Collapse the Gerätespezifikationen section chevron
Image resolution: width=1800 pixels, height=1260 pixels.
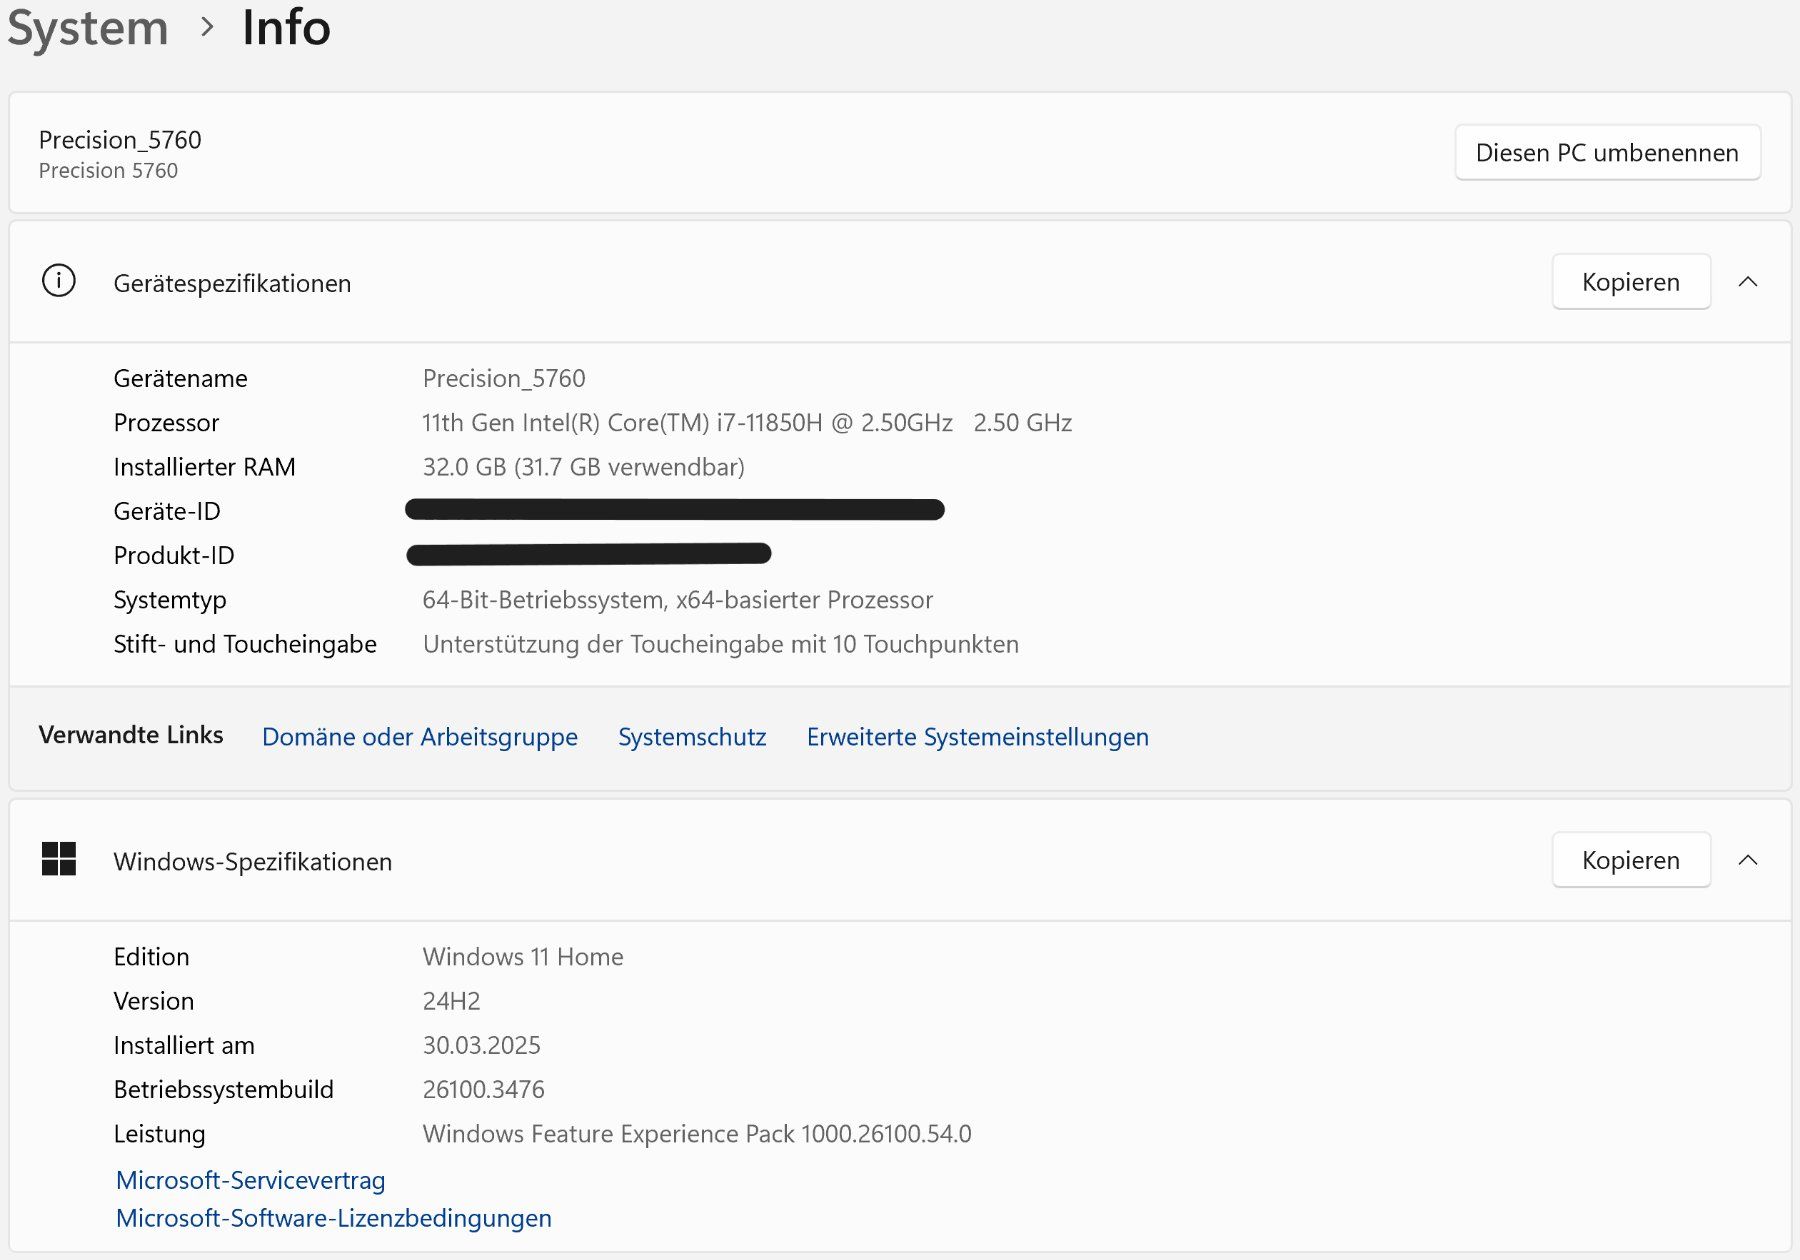[x=1748, y=282]
